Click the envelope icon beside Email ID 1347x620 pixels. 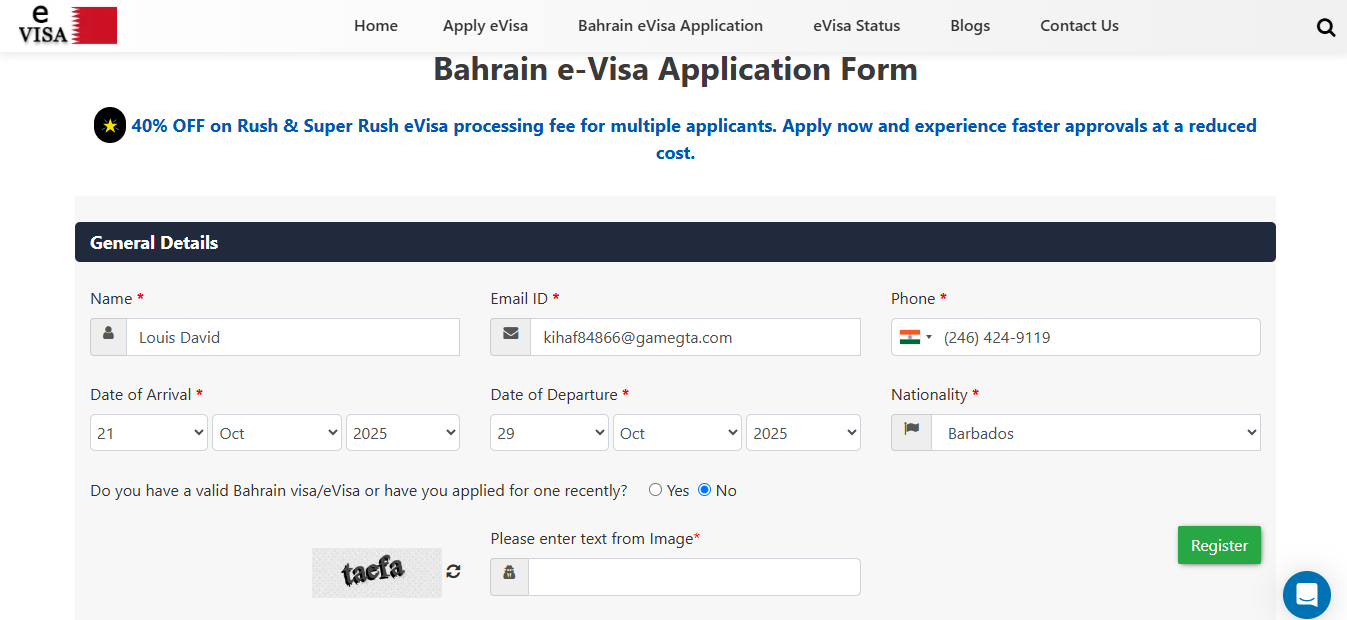tap(510, 337)
